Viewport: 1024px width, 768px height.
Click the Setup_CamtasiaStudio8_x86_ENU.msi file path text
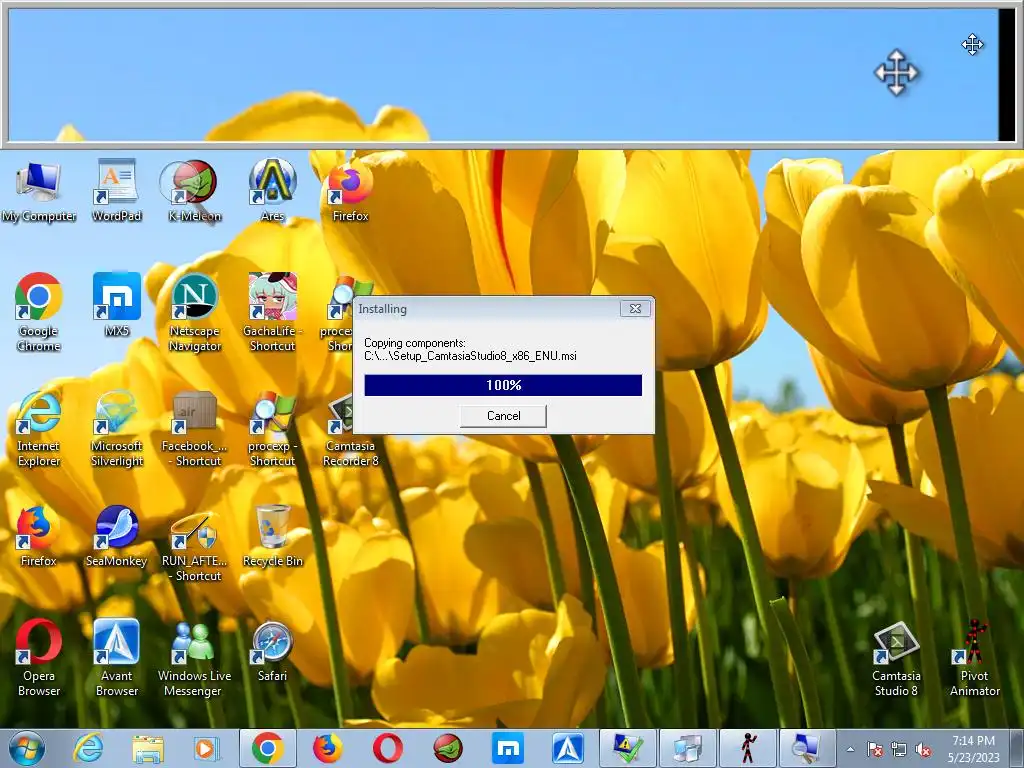[x=470, y=356]
